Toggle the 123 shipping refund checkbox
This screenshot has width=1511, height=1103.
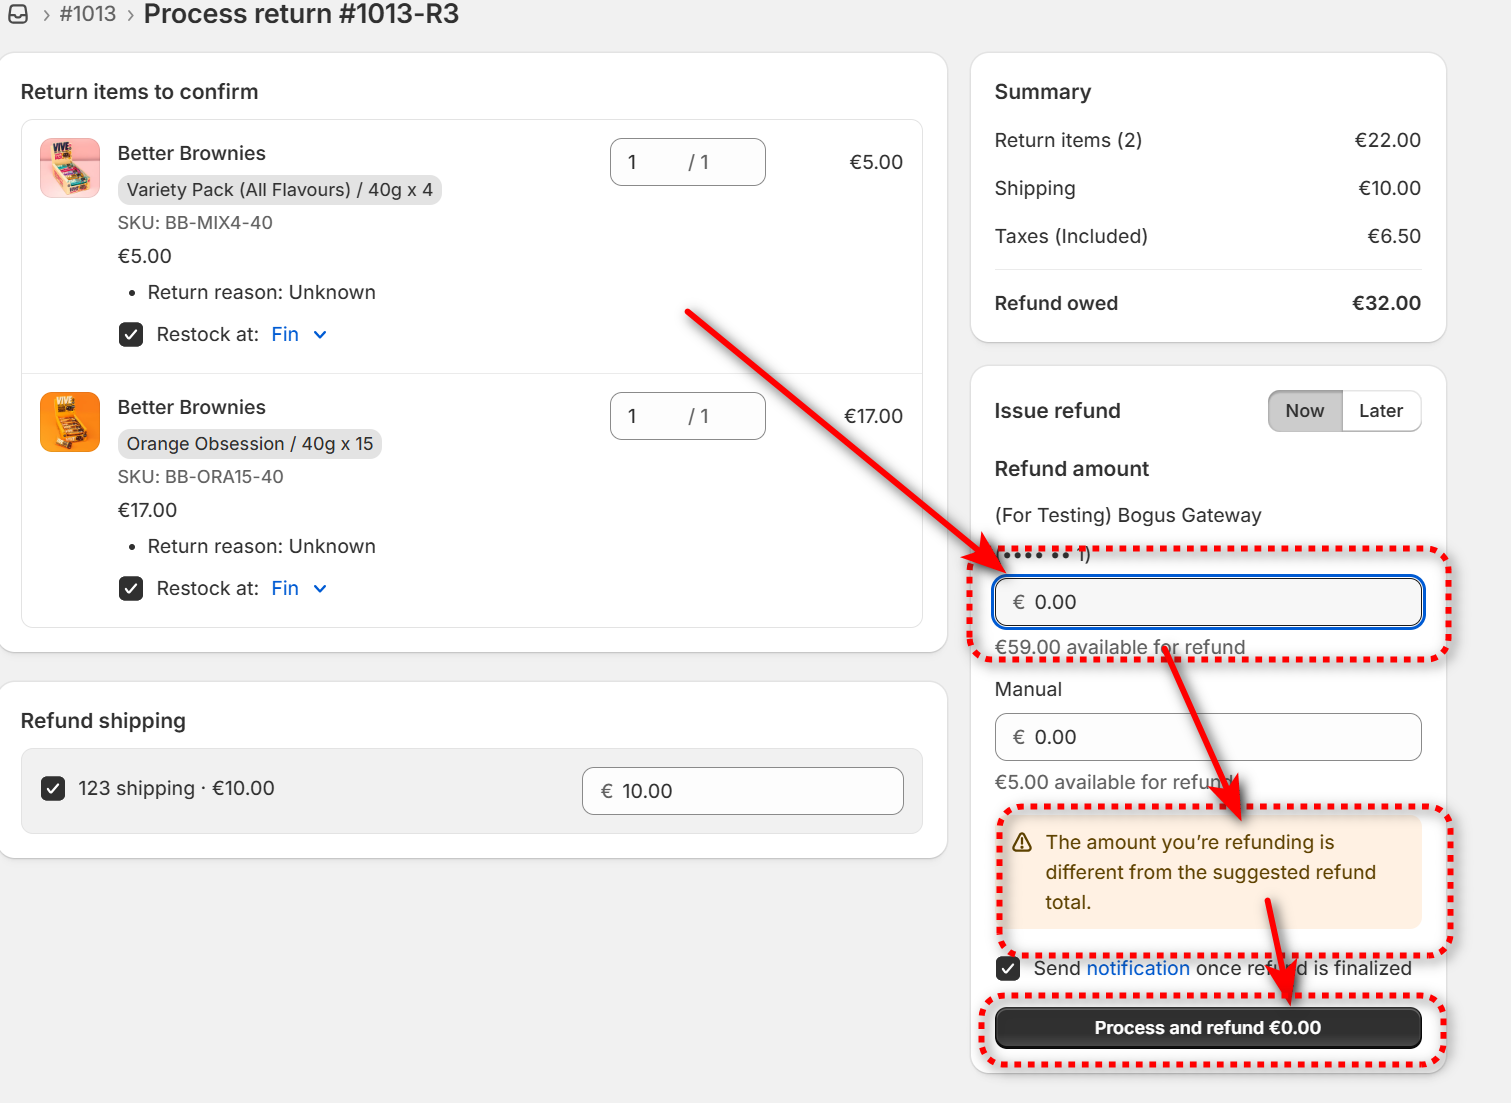53,789
